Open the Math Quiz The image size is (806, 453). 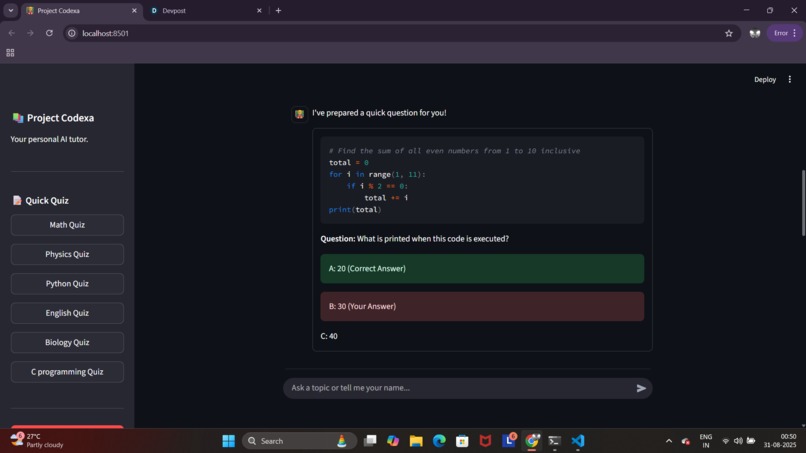point(67,225)
